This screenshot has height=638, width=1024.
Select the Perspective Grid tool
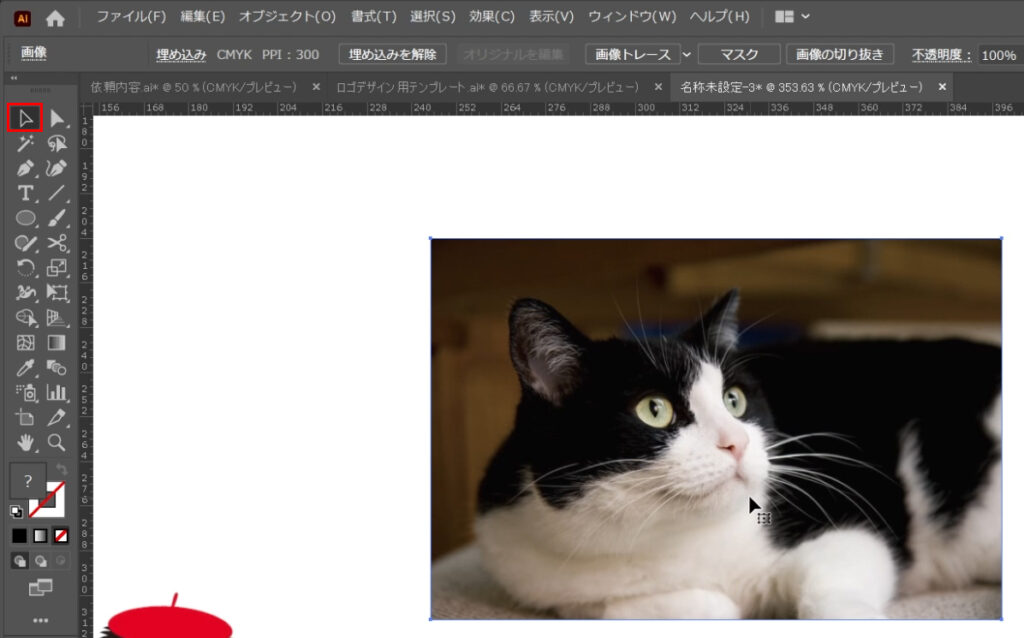click(57, 317)
